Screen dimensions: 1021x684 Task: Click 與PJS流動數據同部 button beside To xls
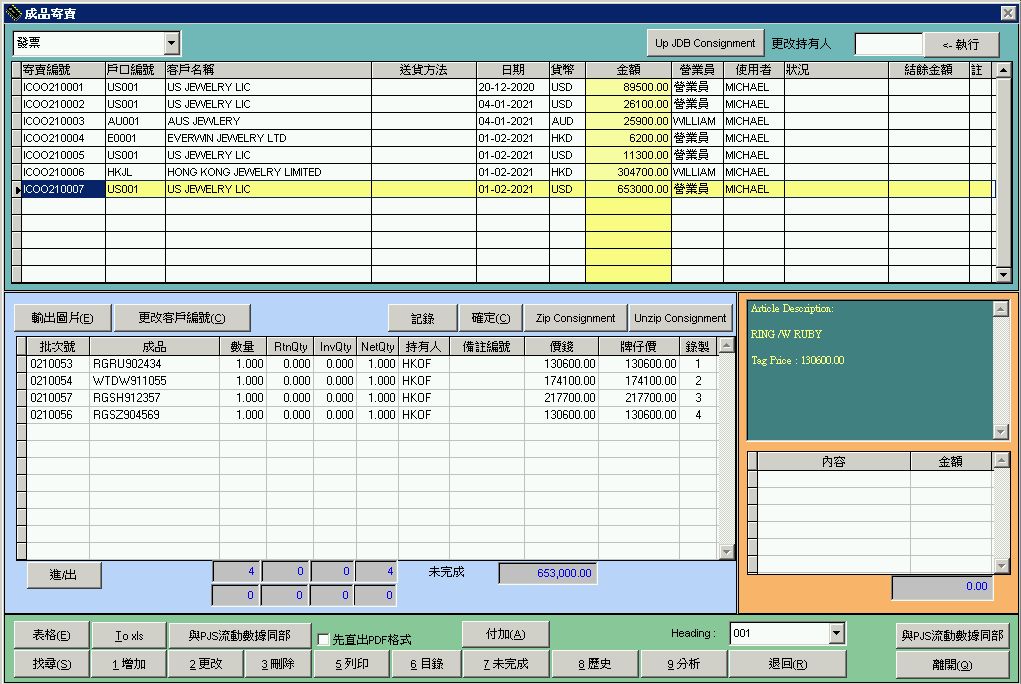click(x=240, y=635)
